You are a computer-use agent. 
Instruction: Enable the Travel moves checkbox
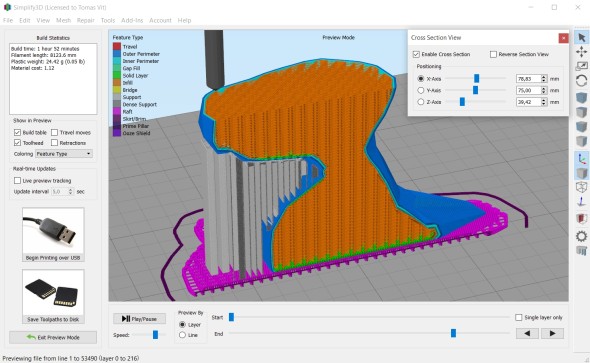pos(54,132)
